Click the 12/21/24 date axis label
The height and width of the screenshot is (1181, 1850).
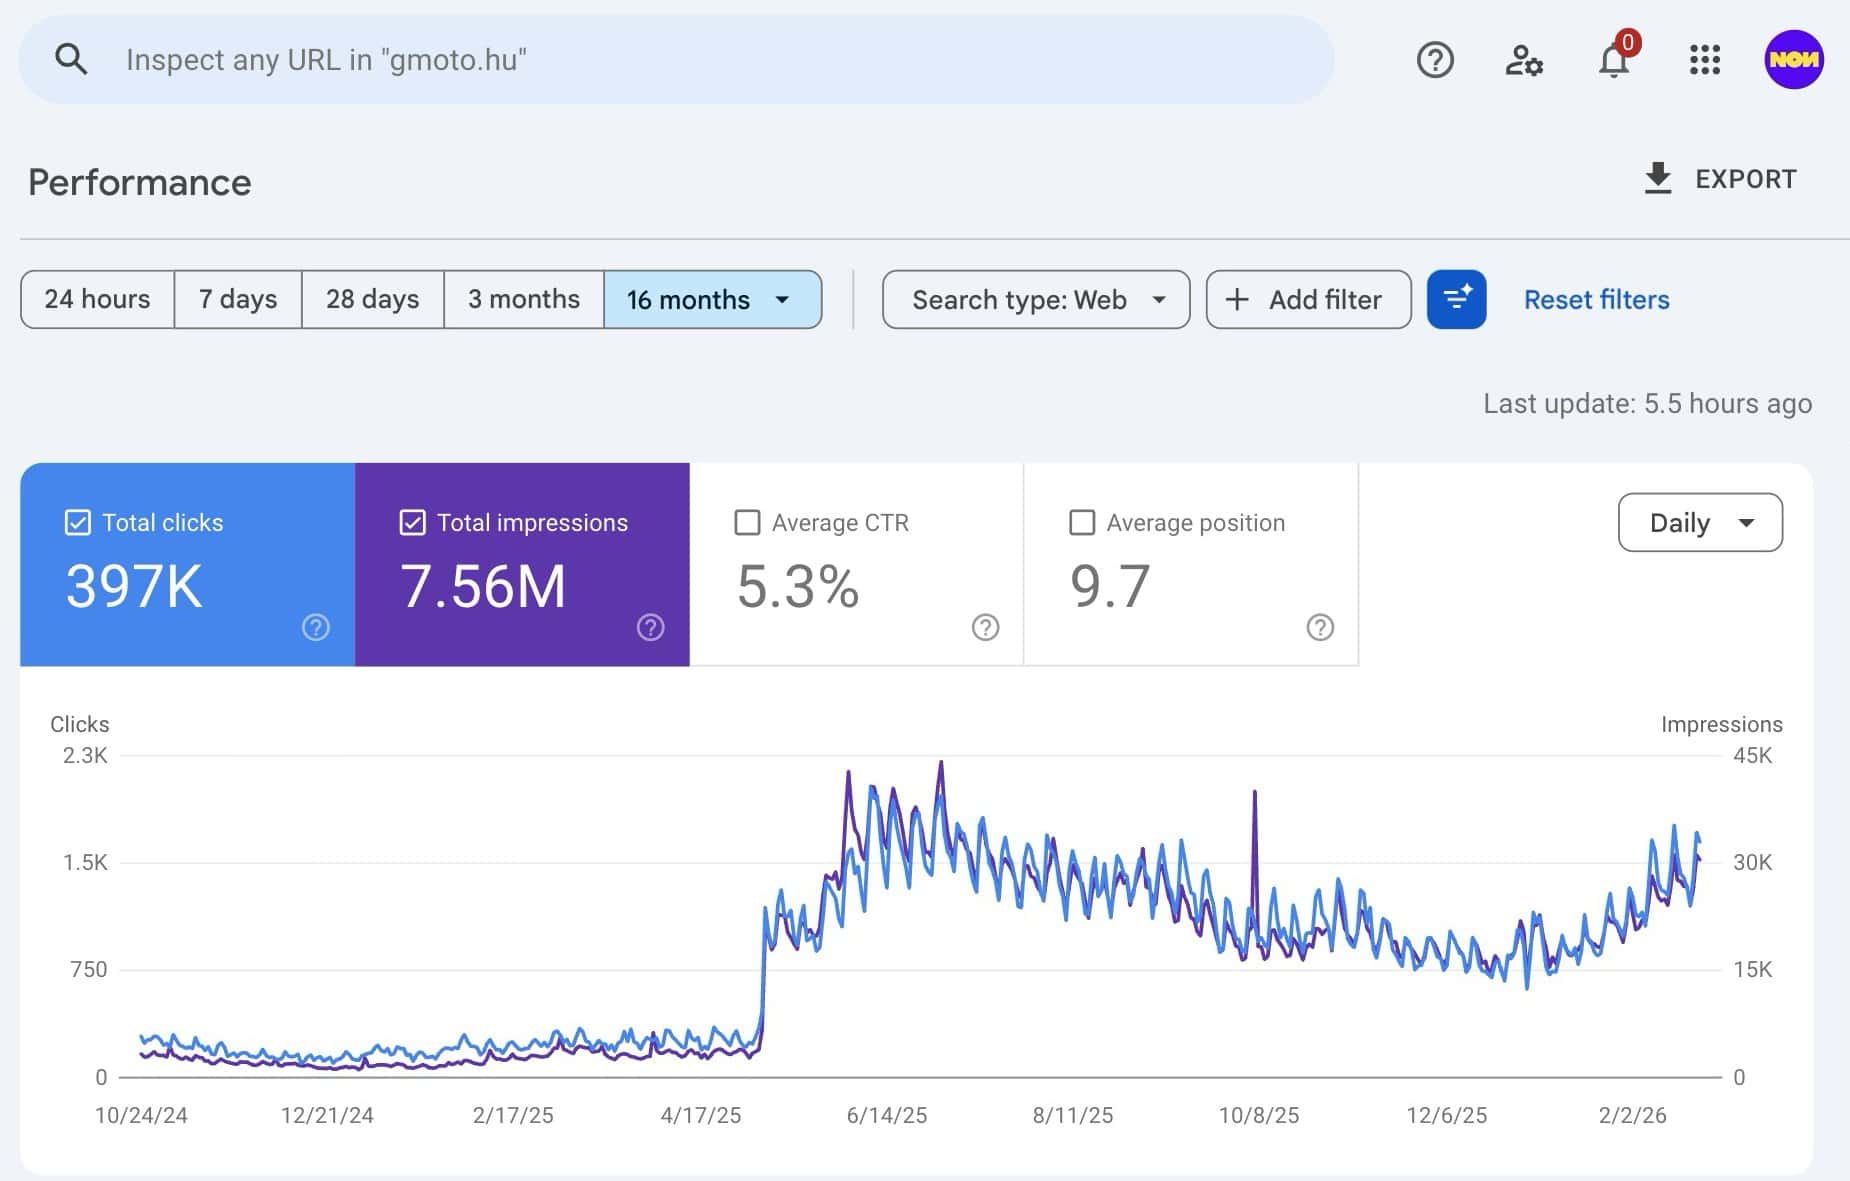pos(327,1115)
